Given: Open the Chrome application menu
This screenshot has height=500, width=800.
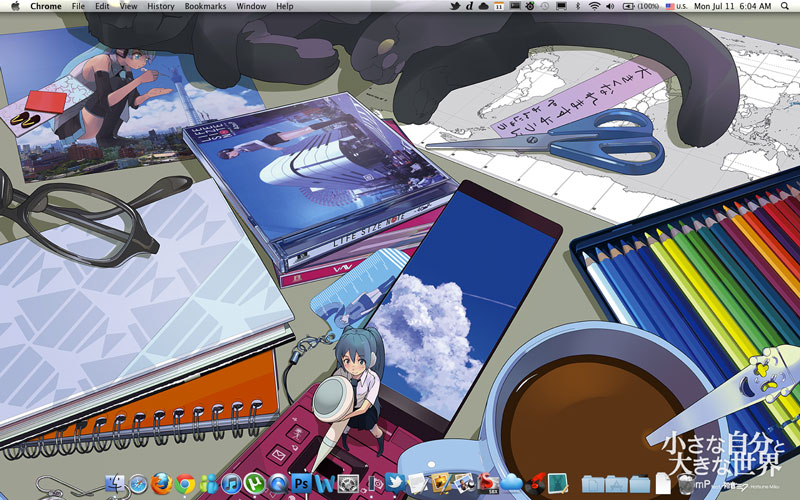Looking at the screenshot, I should click(x=46, y=6).
